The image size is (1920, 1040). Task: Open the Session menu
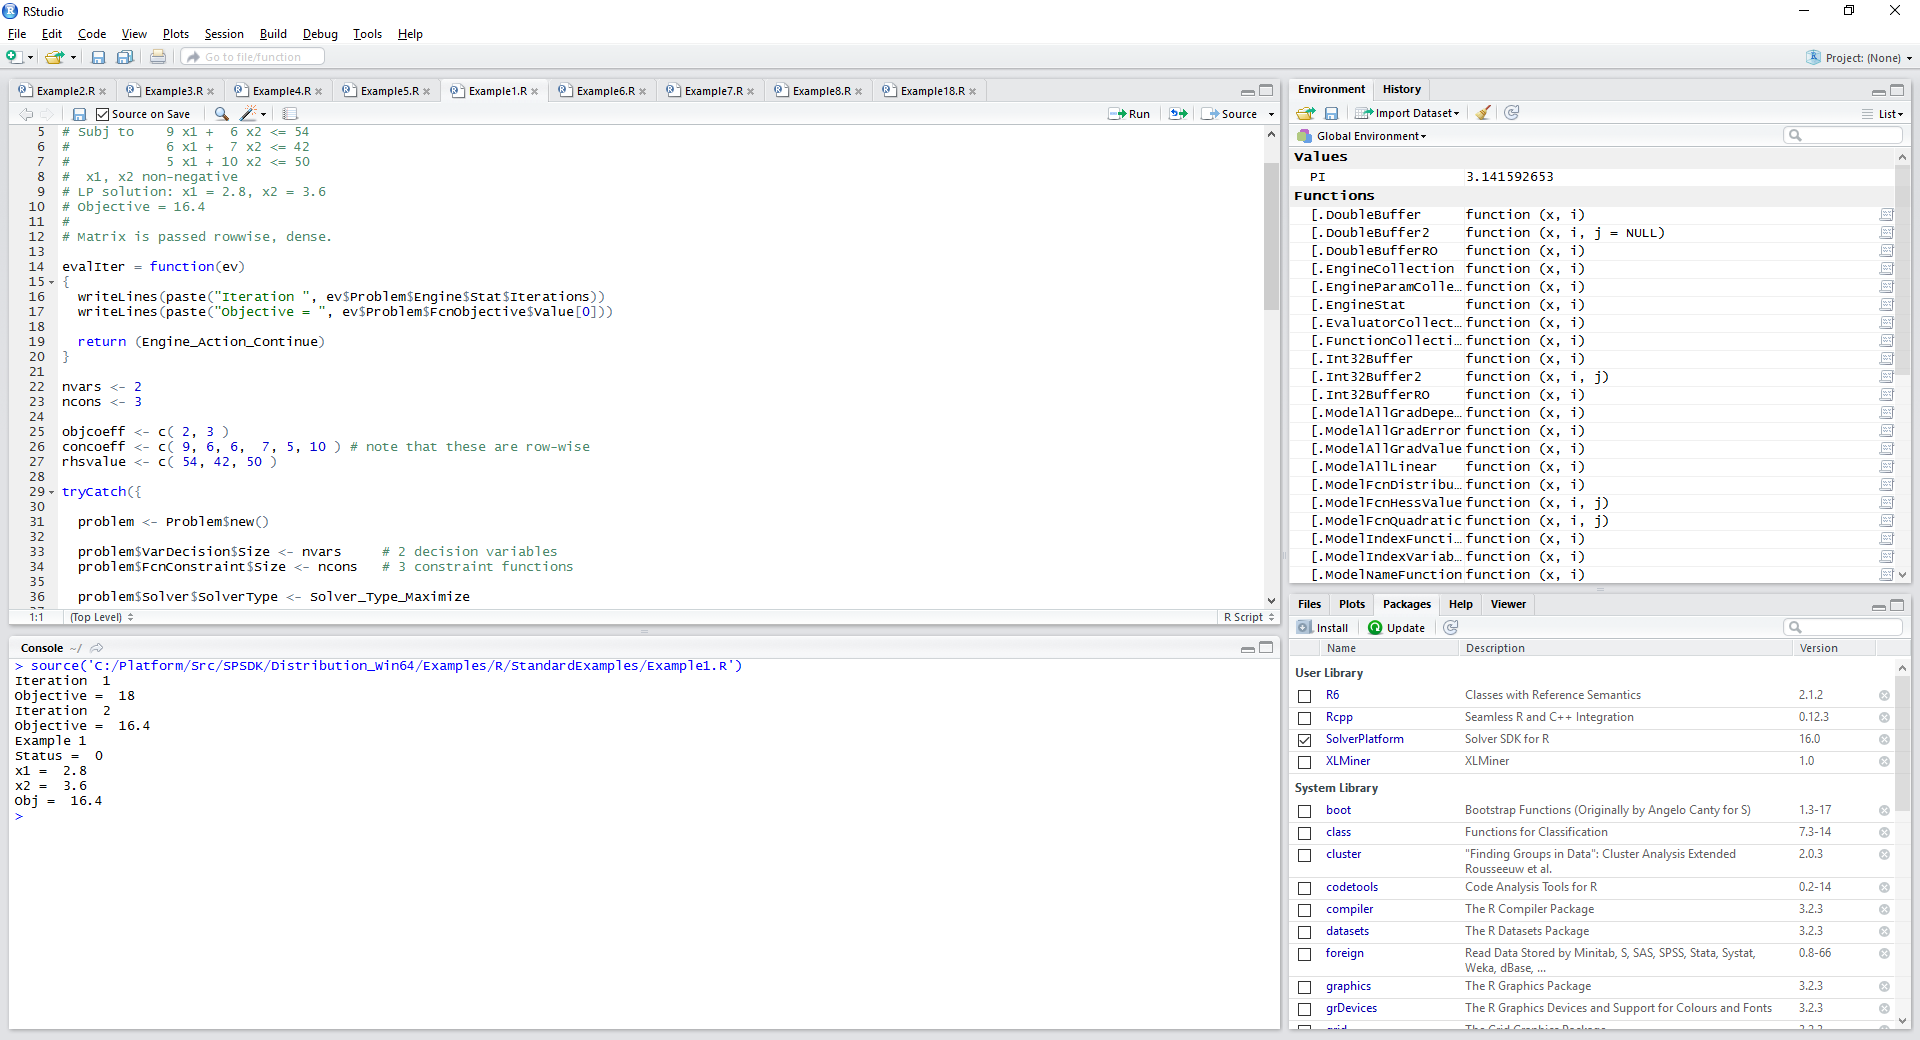(223, 34)
